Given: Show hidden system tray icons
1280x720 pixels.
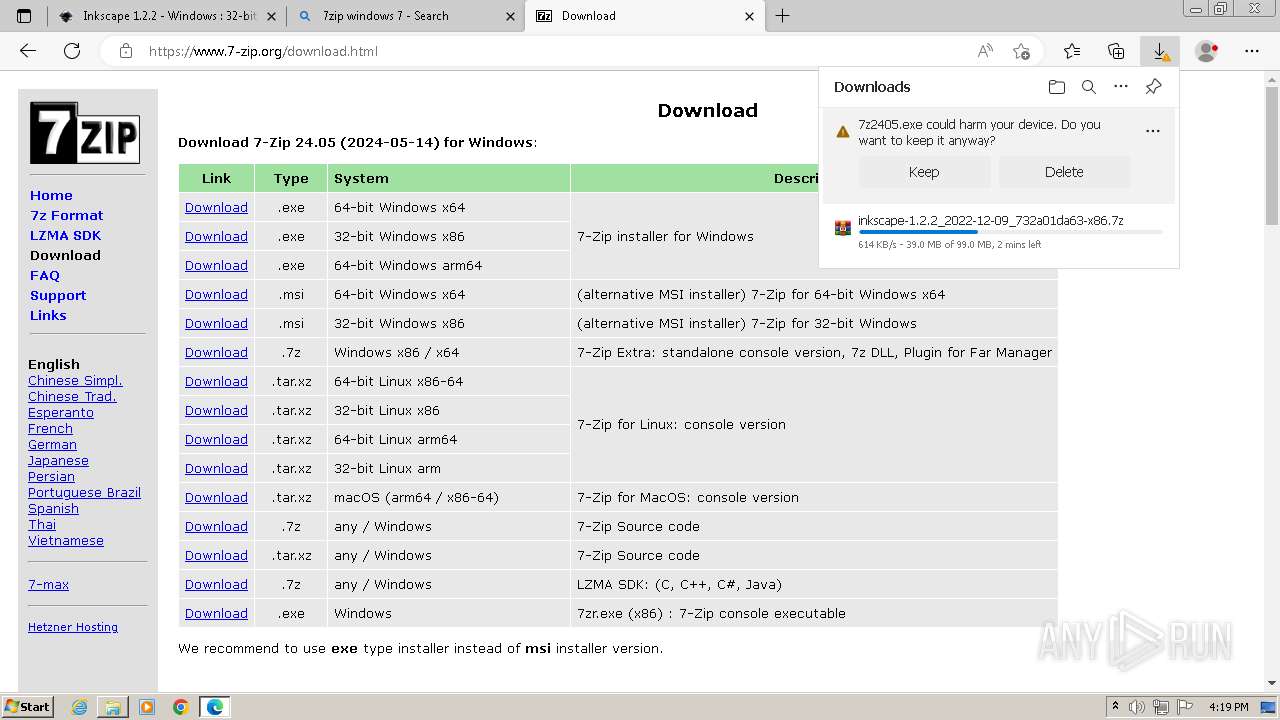Looking at the screenshot, I should tap(1116, 707).
